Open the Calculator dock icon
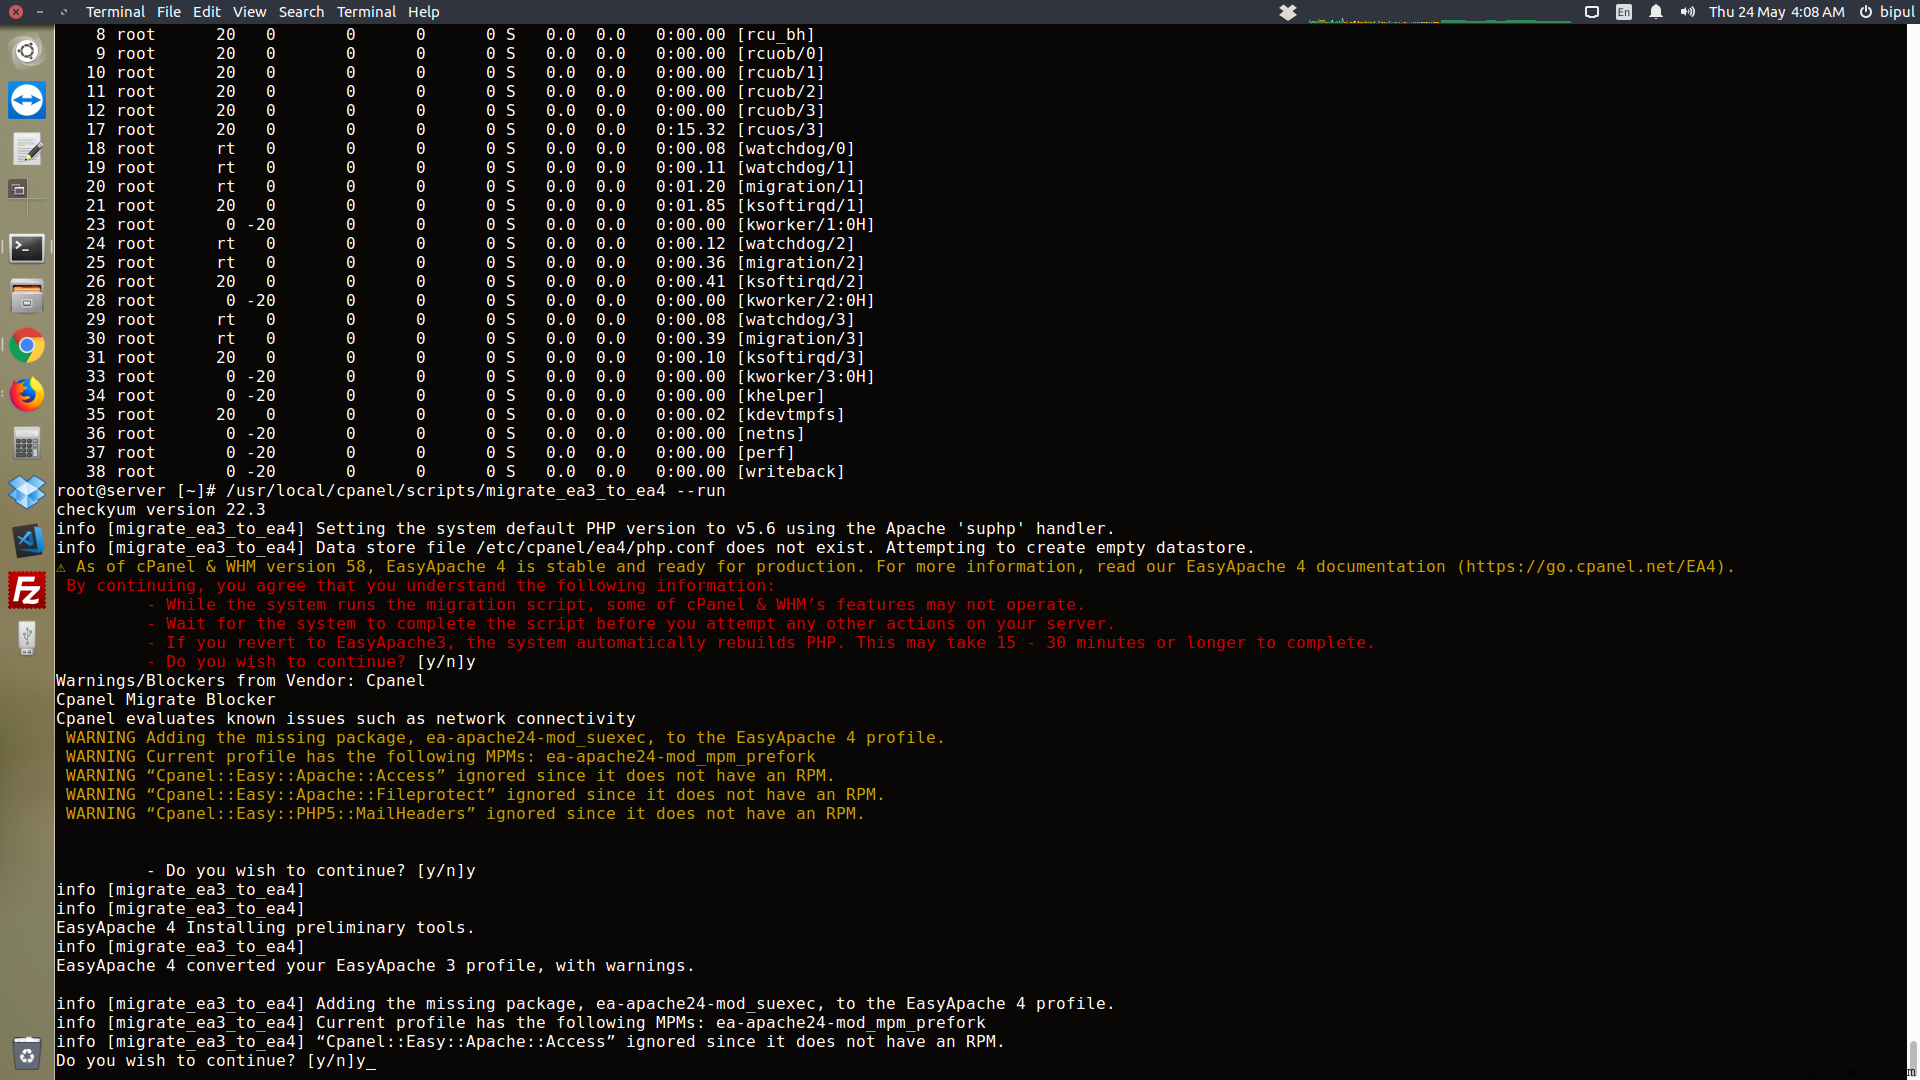1920x1080 pixels. [x=27, y=443]
